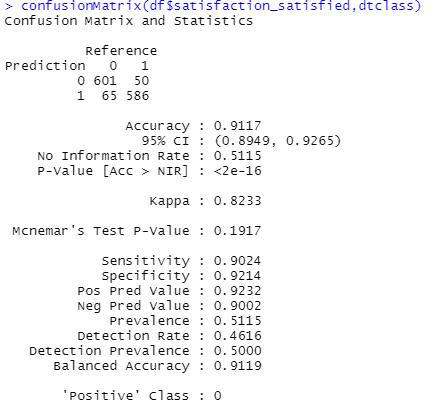Click the value 601 in the matrix
440x410 pixels.
coord(105,81)
